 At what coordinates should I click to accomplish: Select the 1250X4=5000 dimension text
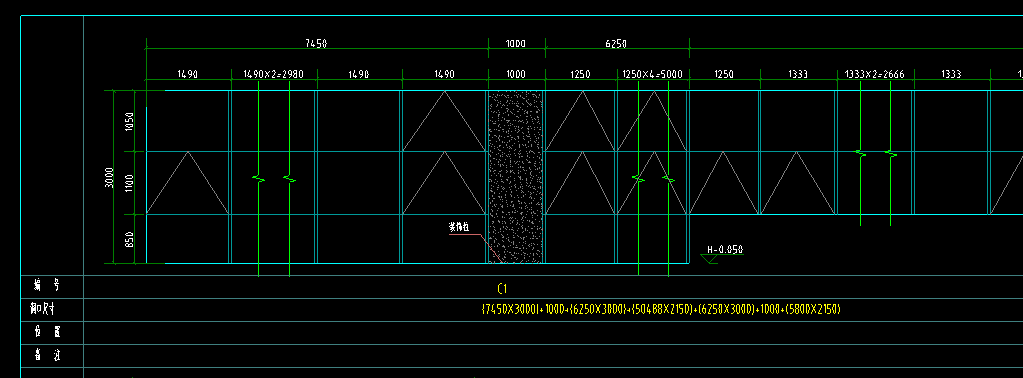(652, 74)
